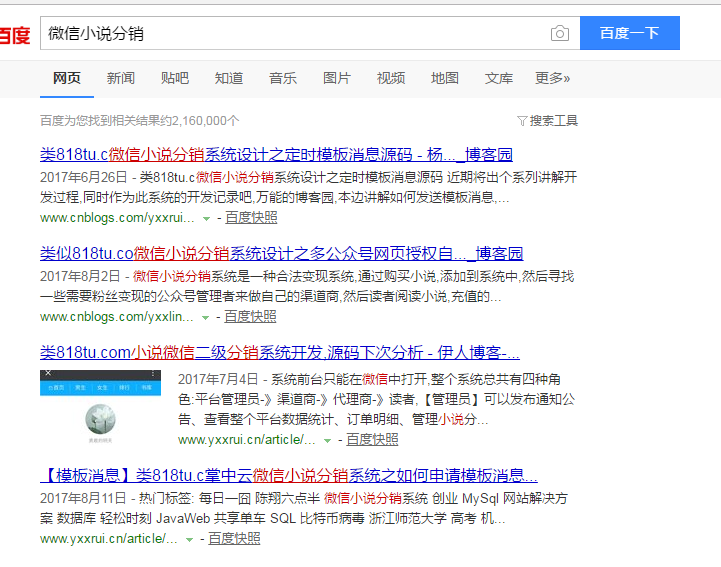The image size is (721, 567).
Task: Expand the 更多» menu
Action: click(553, 78)
